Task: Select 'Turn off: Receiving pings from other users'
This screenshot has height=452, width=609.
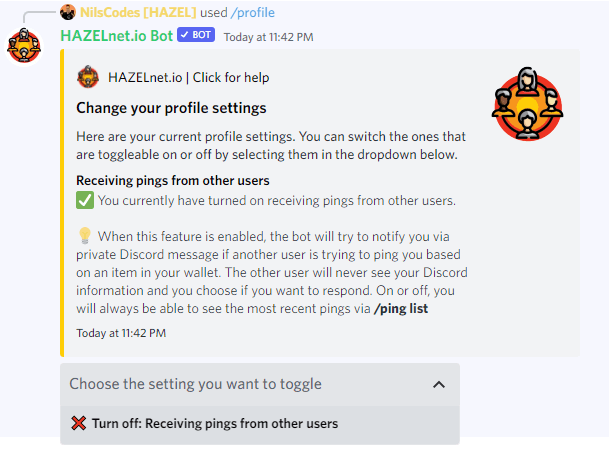Action: coord(260,424)
